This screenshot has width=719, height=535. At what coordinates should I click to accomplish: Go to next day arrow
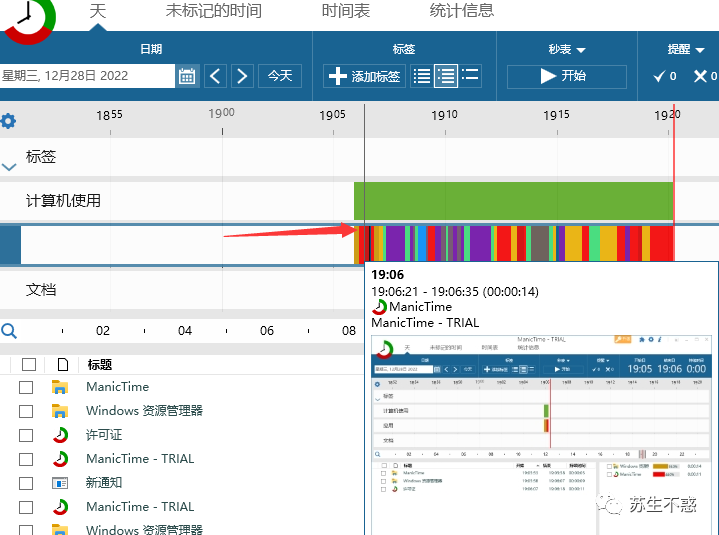coord(242,76)
